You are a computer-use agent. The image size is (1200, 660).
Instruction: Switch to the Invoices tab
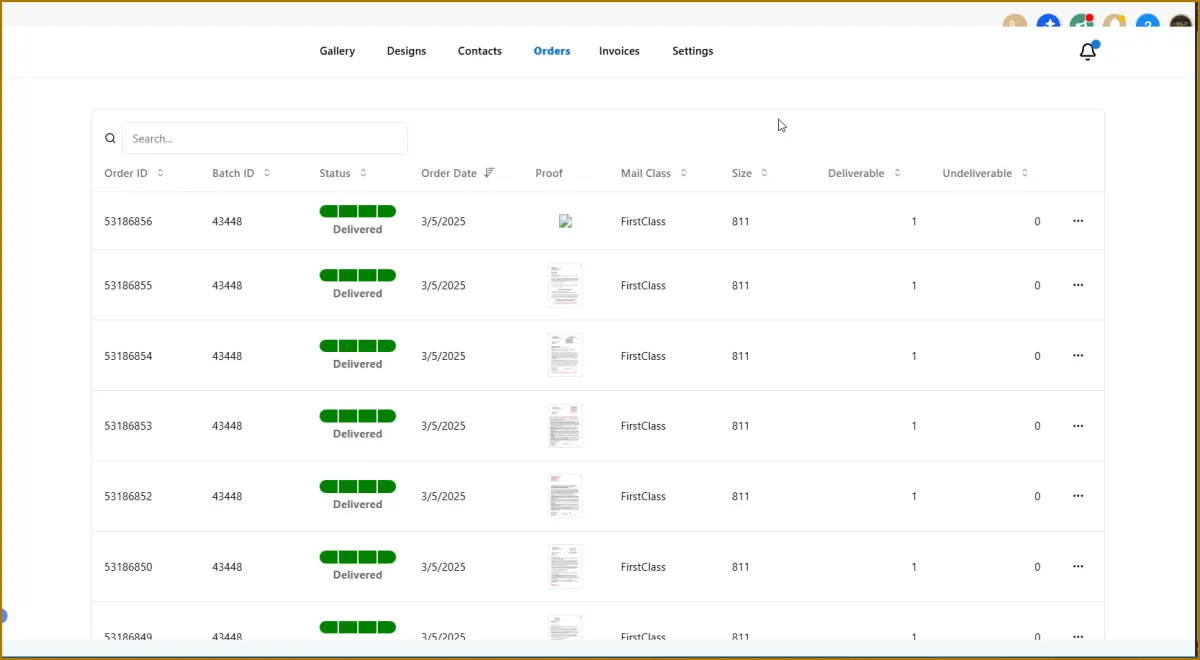pyautogui.click(x=619, y=51)
